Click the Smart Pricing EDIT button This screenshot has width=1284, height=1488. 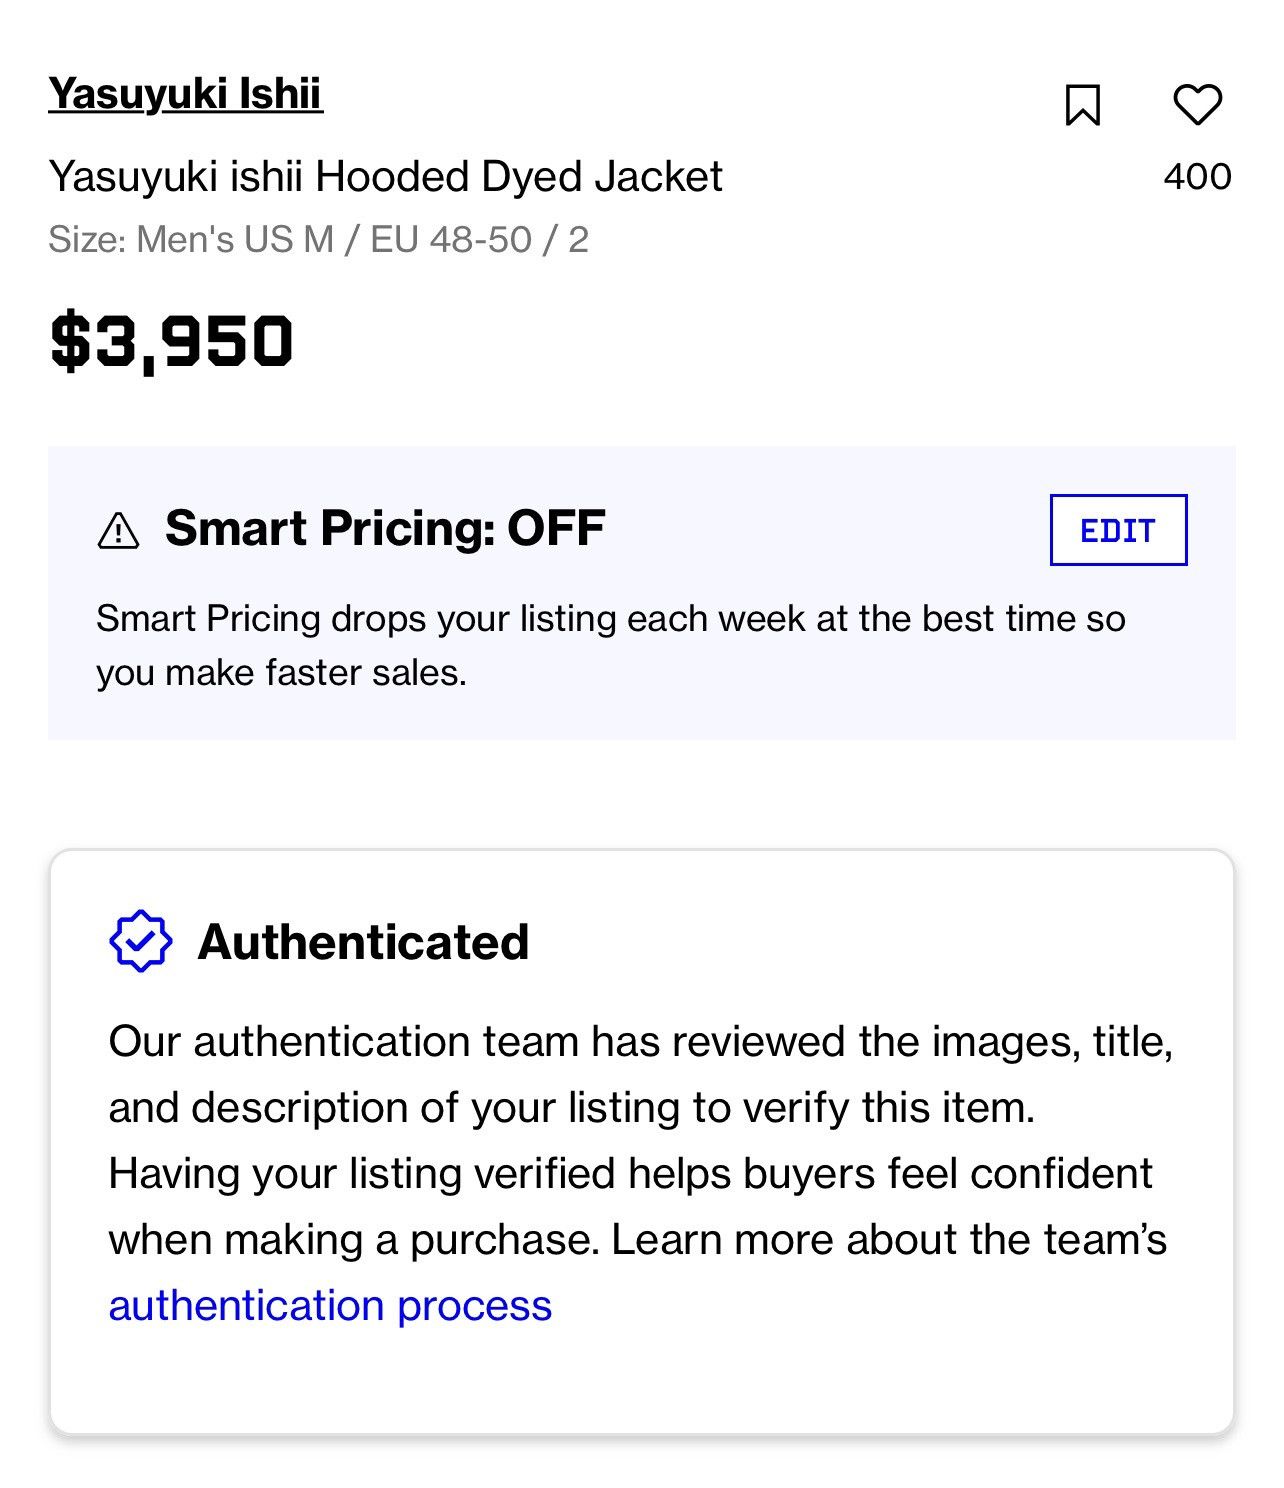(1118, 530)
